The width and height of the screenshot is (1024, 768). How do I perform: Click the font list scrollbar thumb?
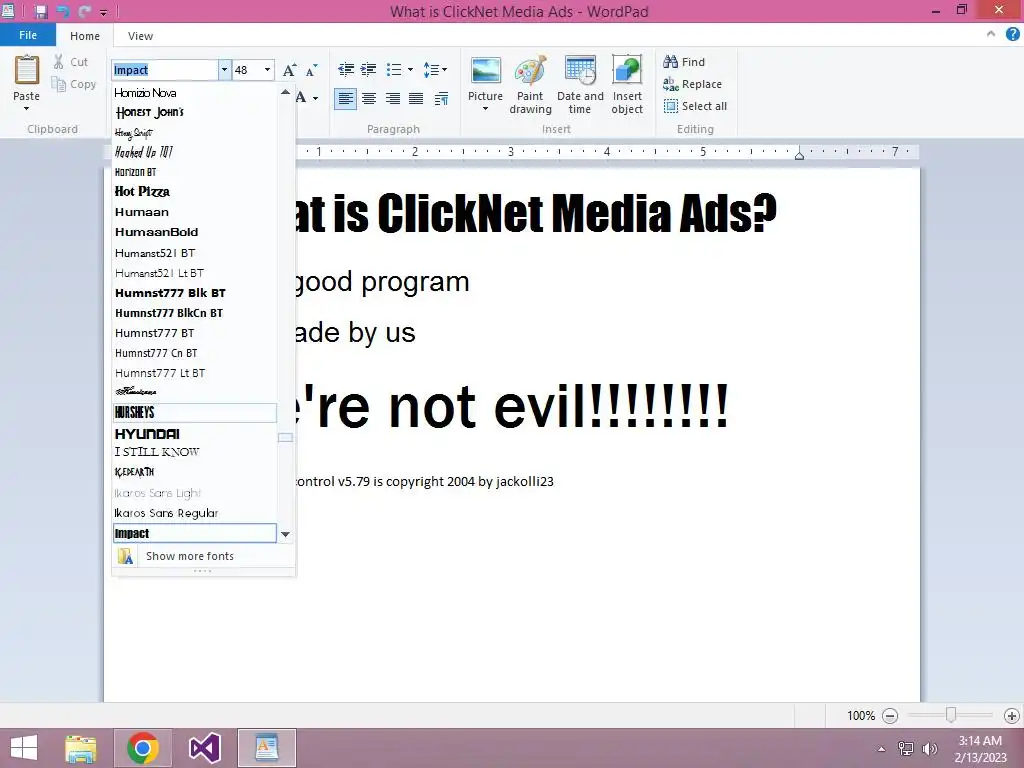point(285,438)
